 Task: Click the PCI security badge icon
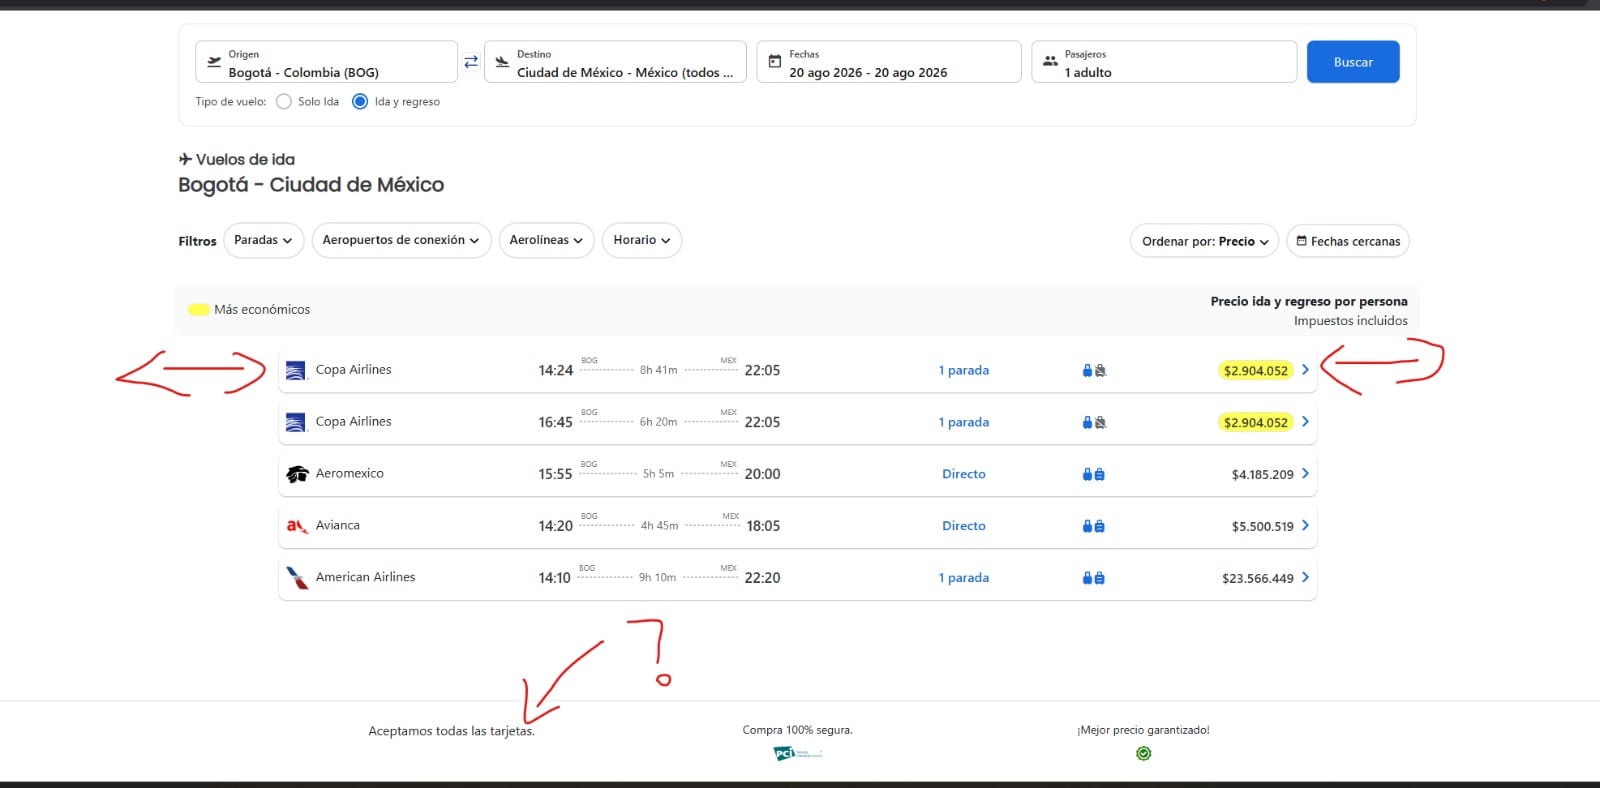click(797, 753)
